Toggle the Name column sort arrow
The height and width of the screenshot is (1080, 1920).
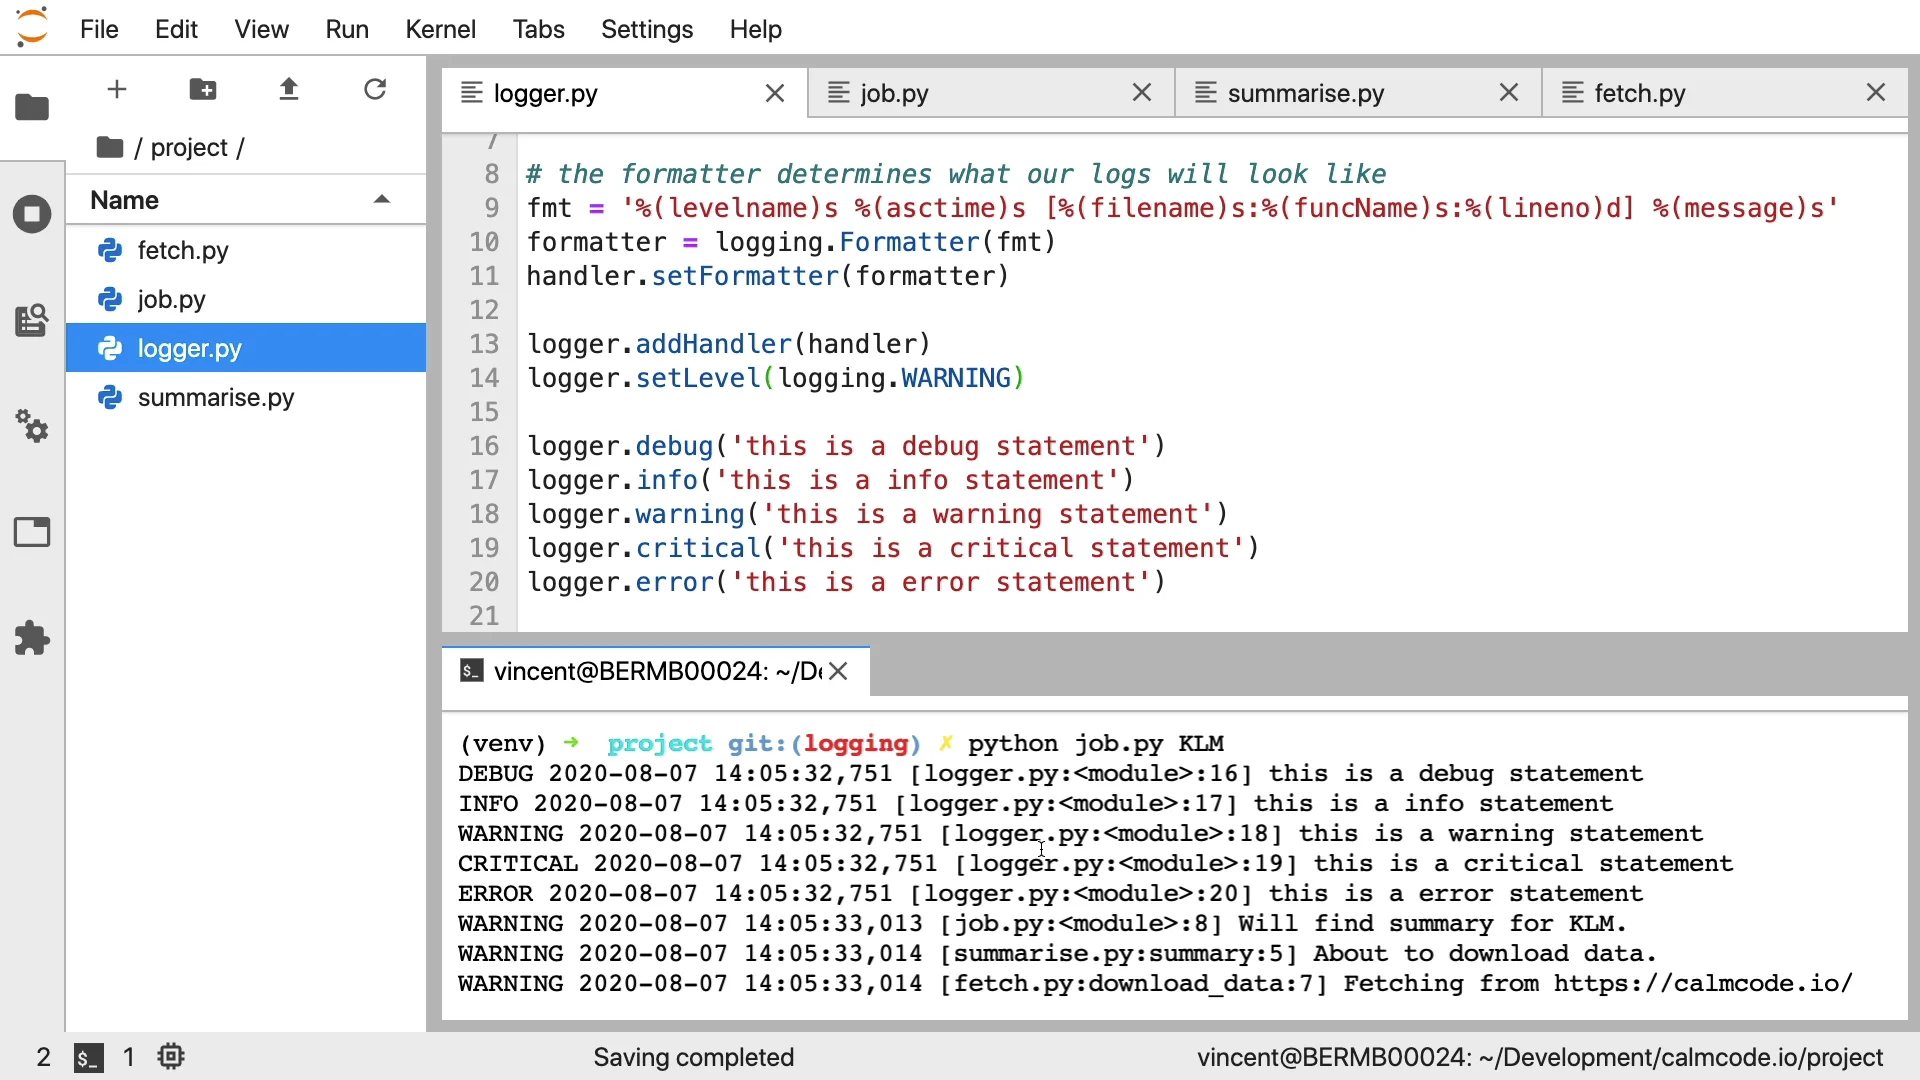tap(381, 200)
